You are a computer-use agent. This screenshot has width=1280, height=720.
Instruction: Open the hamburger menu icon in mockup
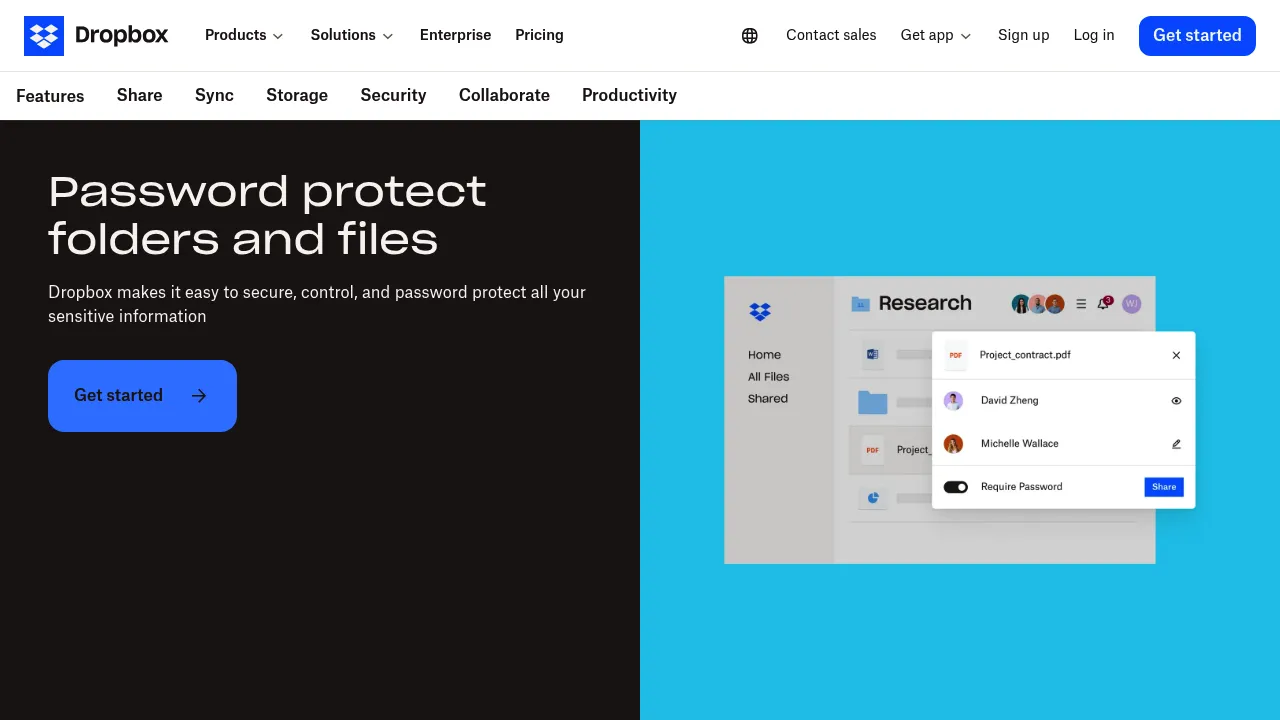(x=1081, y=304)
